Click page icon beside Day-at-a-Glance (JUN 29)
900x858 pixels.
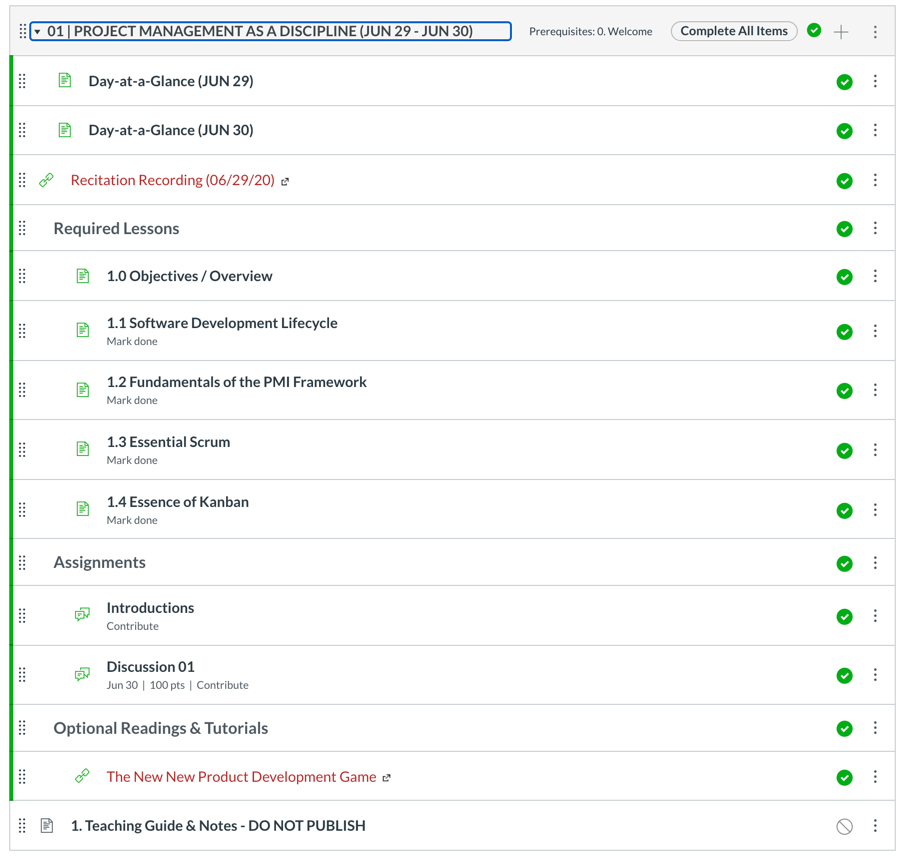(x=65, y=81)
